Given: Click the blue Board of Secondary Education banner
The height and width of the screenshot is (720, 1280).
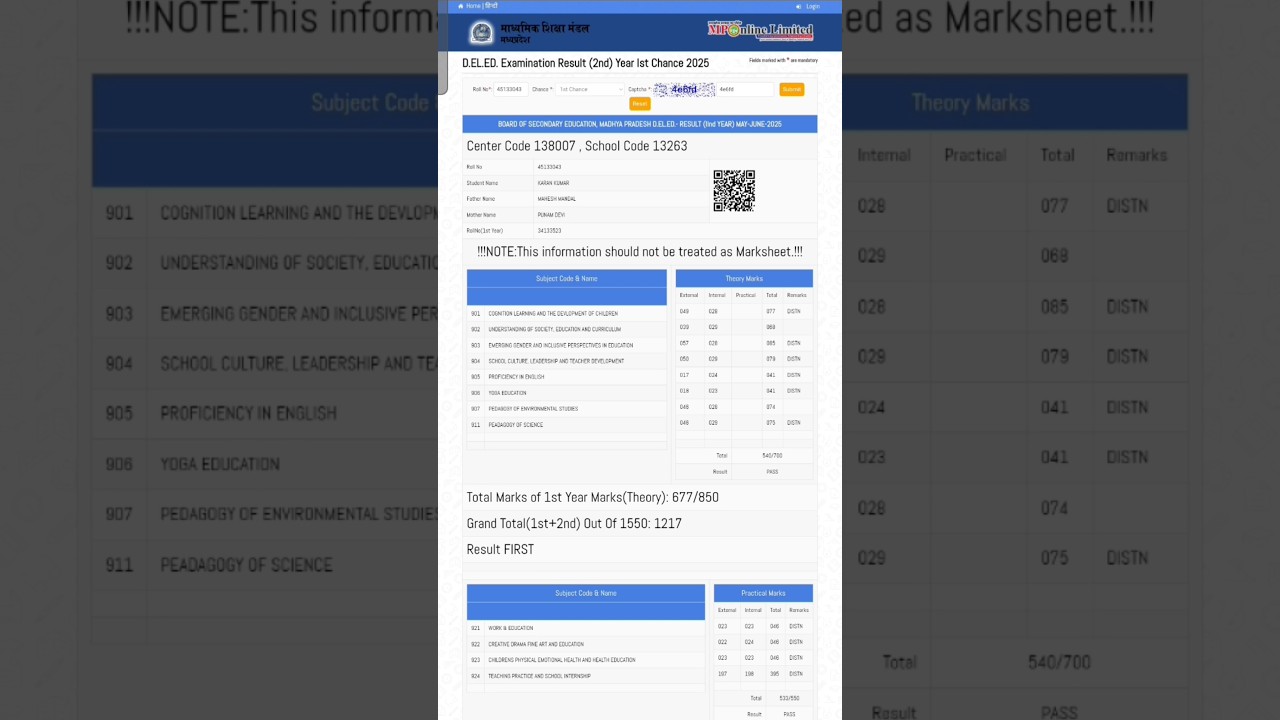Looking at the screenshot, I should click(640, 124).
